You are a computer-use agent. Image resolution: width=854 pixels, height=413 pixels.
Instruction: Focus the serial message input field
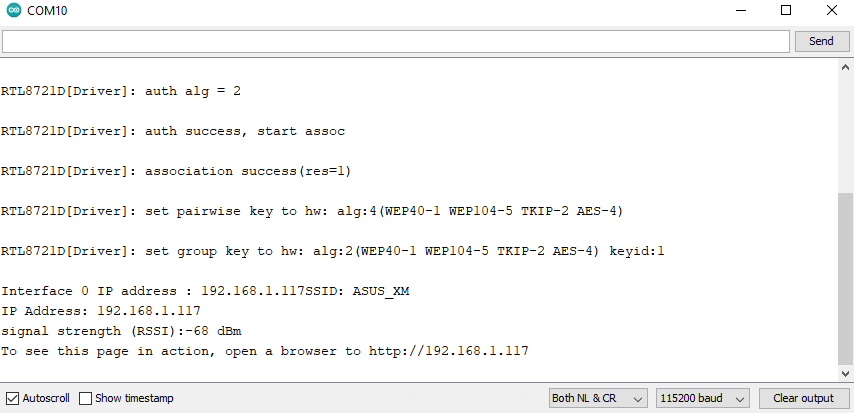pyautogui.click(x=395, y=41)
